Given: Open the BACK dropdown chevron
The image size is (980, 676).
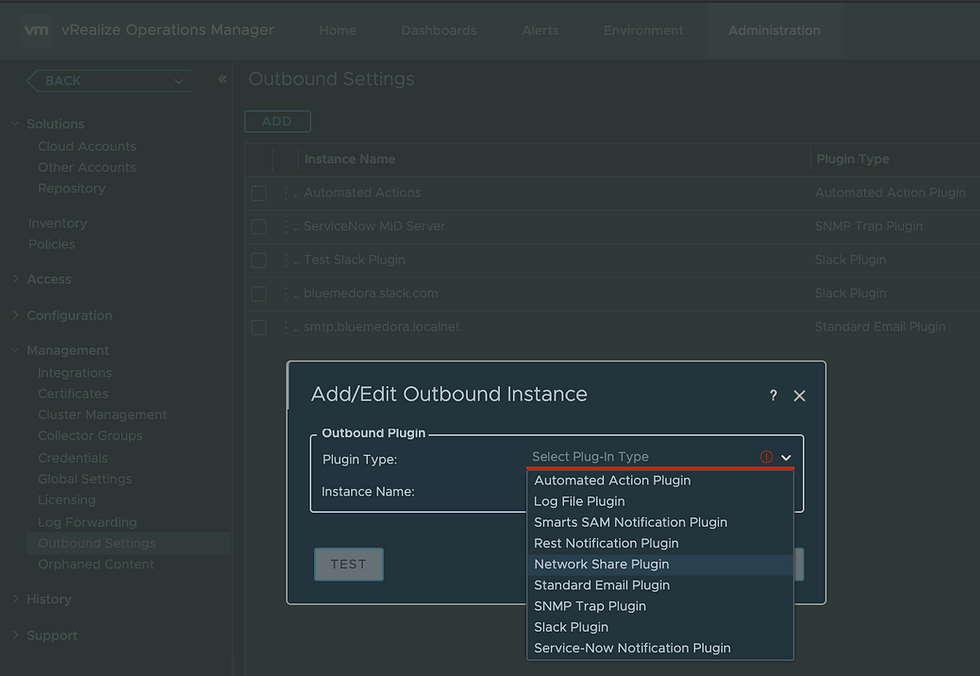Looking at the screenshot, I should (x=179, y=81).
